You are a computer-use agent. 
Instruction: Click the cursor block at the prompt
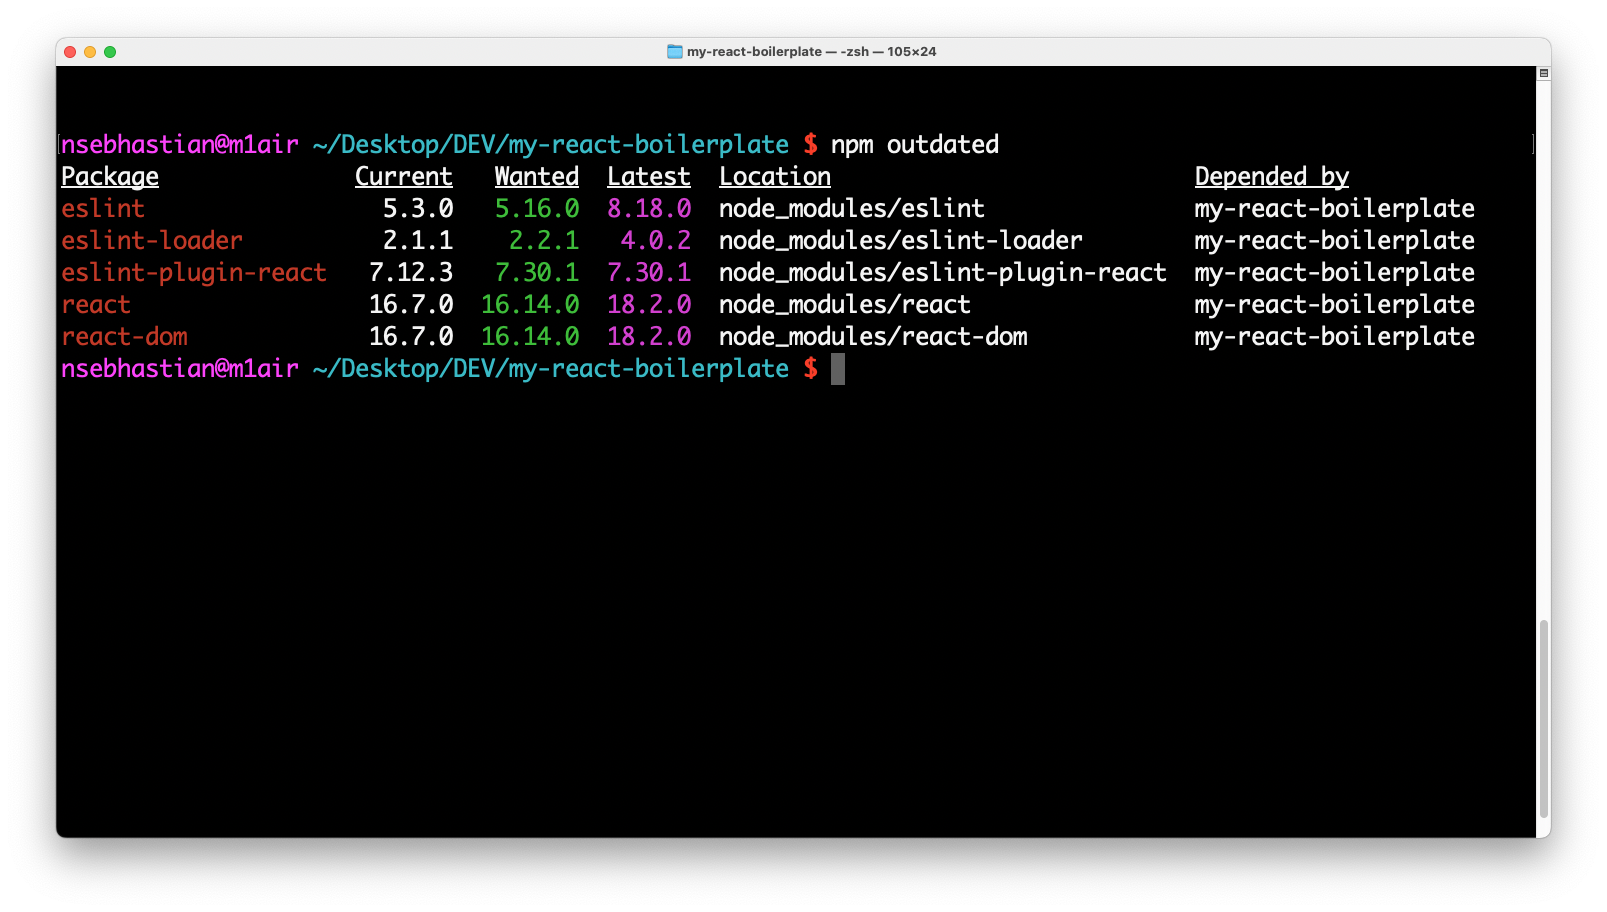click(838, 369)
